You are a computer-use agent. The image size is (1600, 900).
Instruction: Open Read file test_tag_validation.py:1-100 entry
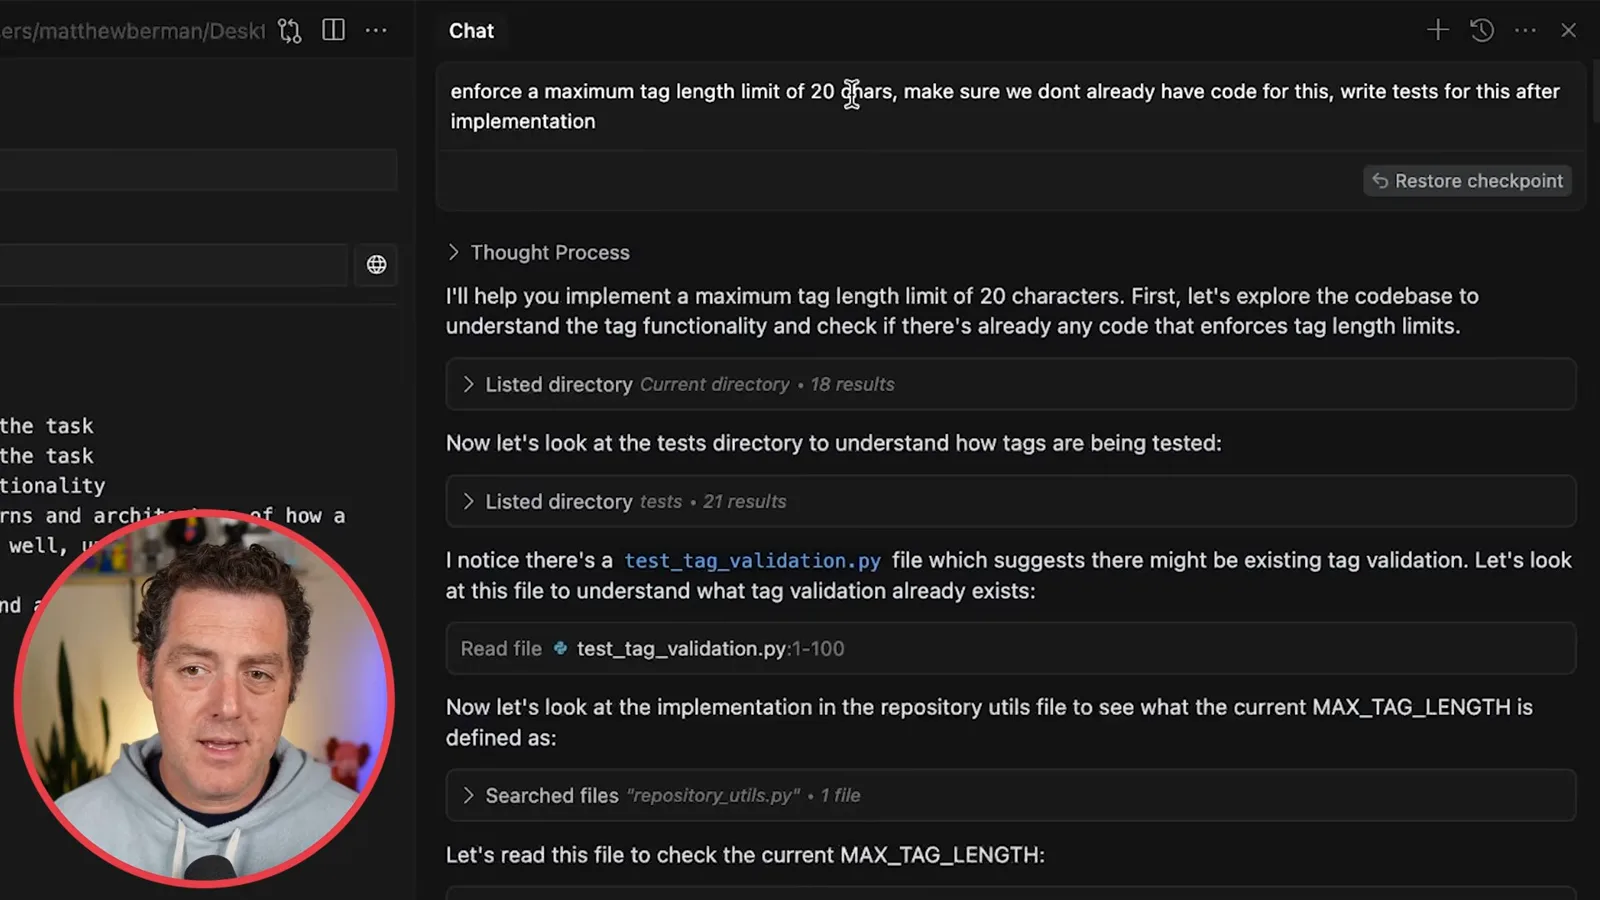[1011, 648]
